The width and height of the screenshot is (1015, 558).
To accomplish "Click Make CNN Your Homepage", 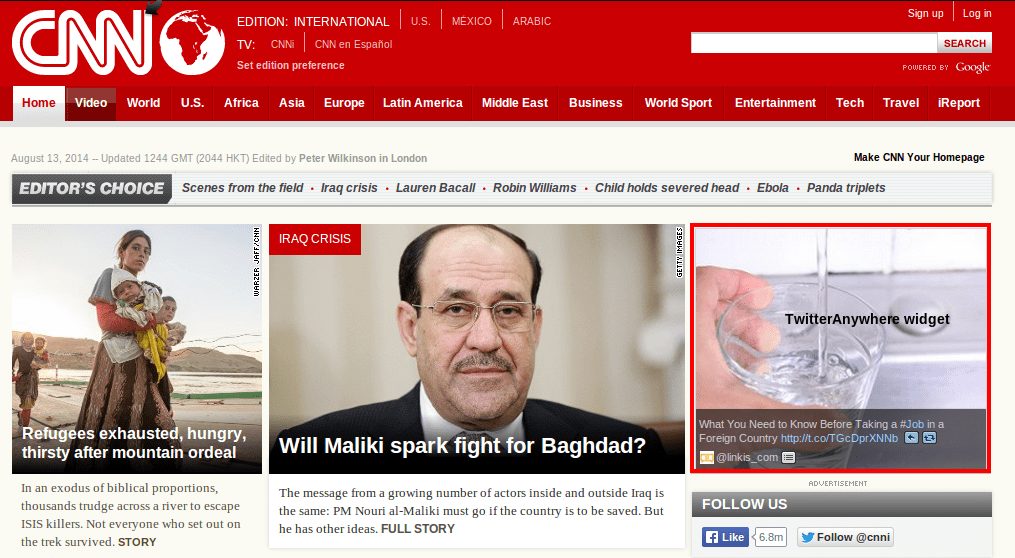I will coord(919,157).
